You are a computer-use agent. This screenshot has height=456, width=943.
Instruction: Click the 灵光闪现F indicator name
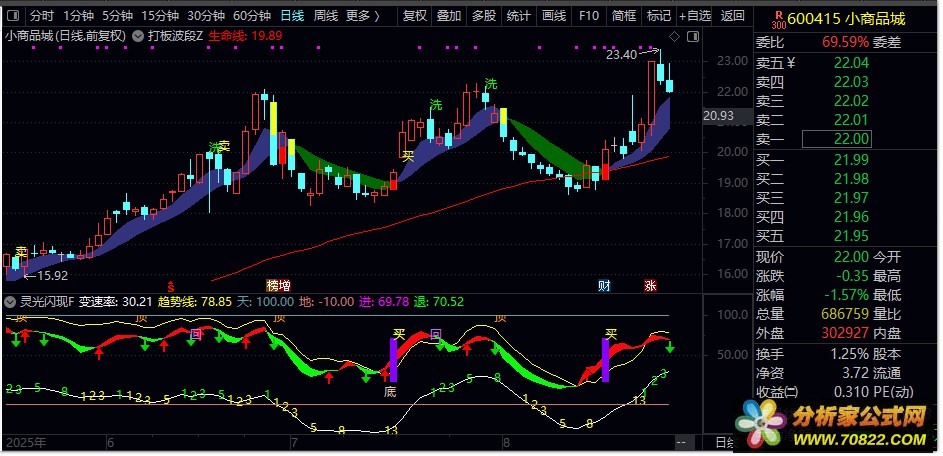pyautogui.click(x=47, y=301)
